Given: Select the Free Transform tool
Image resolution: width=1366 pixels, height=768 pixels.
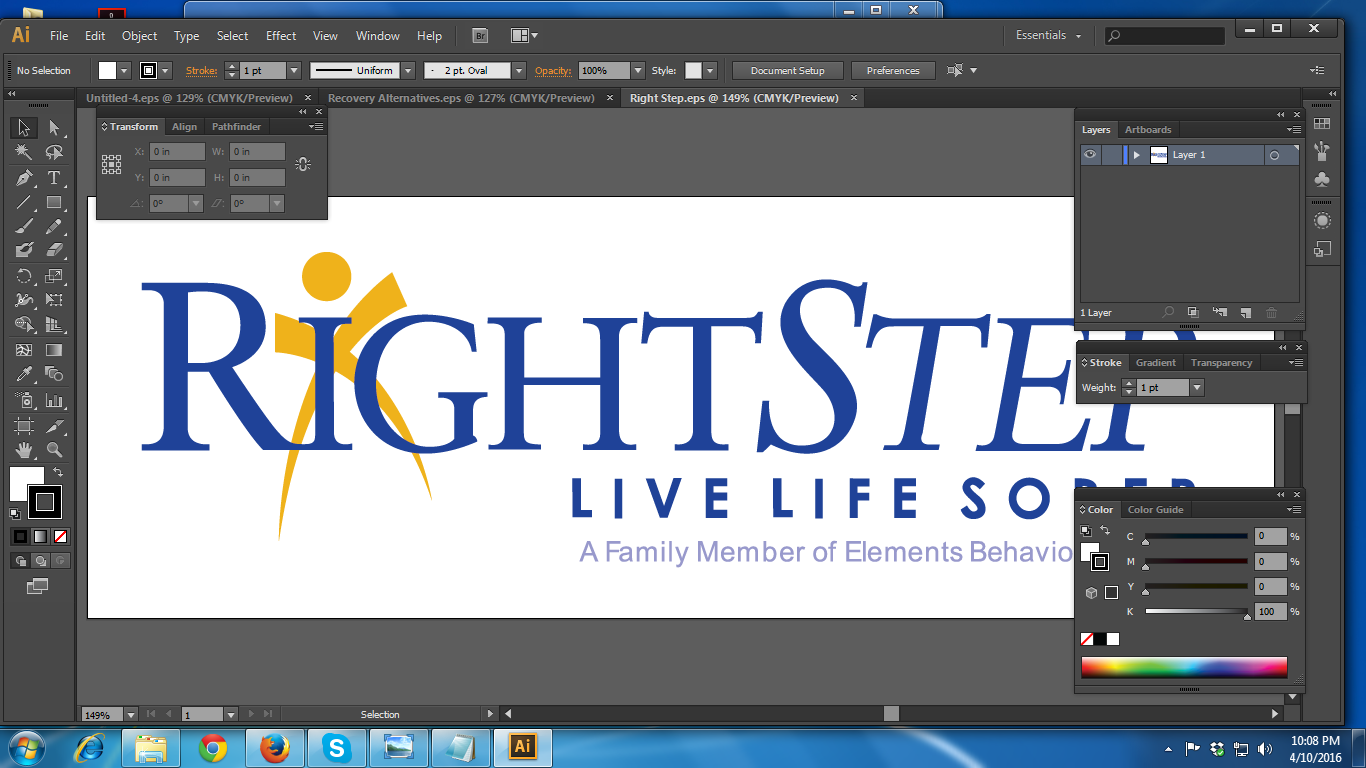Looking at the screenshot, I should (x=54, y=300).
